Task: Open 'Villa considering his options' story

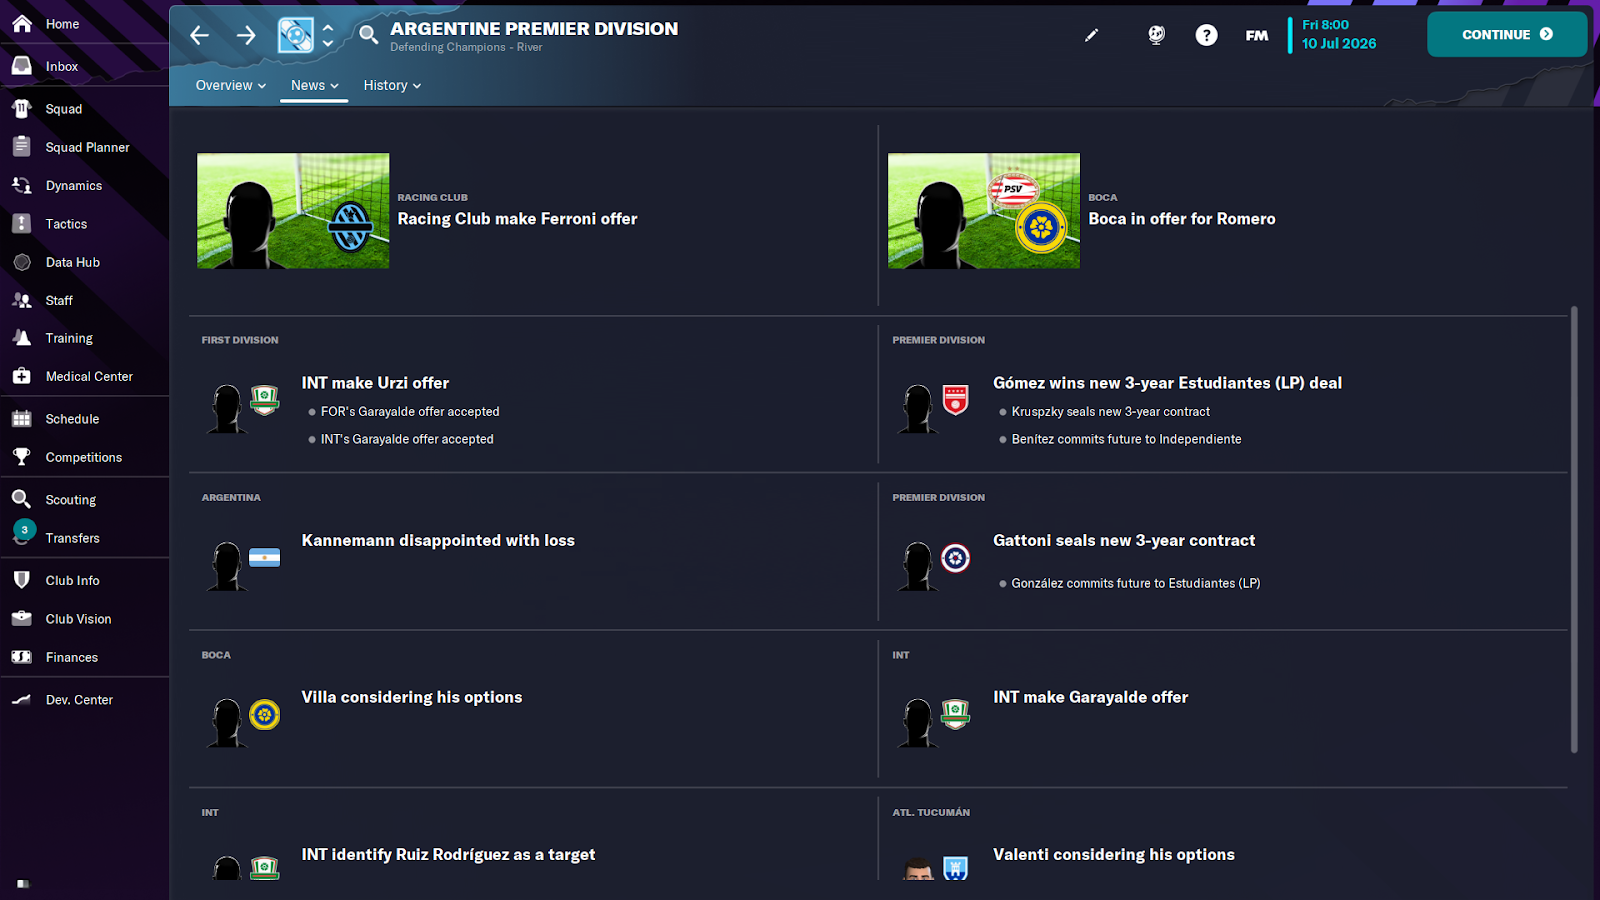Action: 412,697
